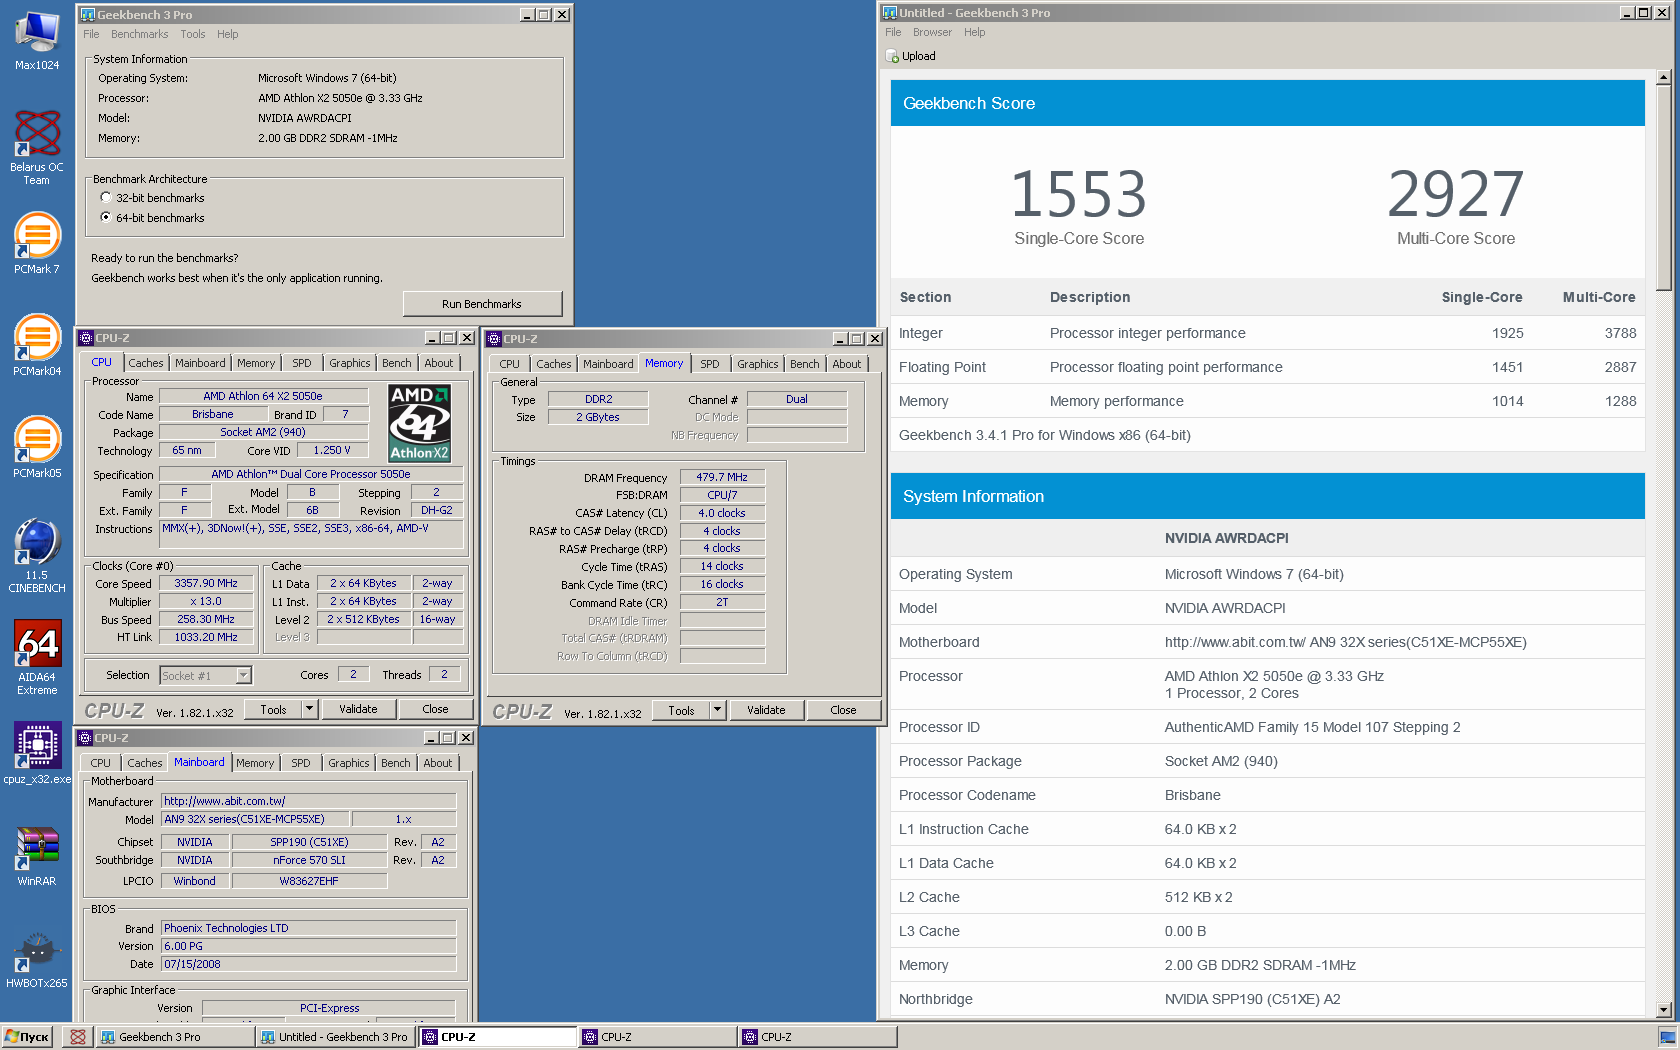Click Belarus OC quick-launch icon in taskbar
The width and height of the screenshot is (1680, 1050).
pyautogui.click(x=77, y=1037)
